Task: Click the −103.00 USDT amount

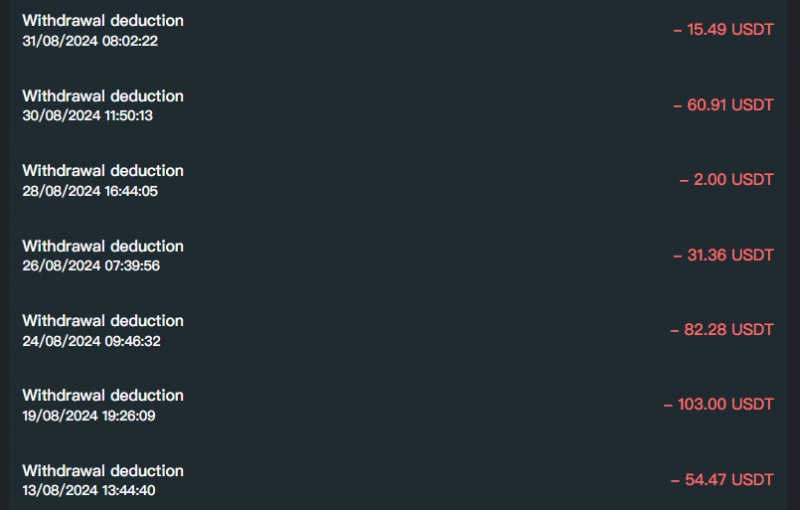Action: coord(718,405)
